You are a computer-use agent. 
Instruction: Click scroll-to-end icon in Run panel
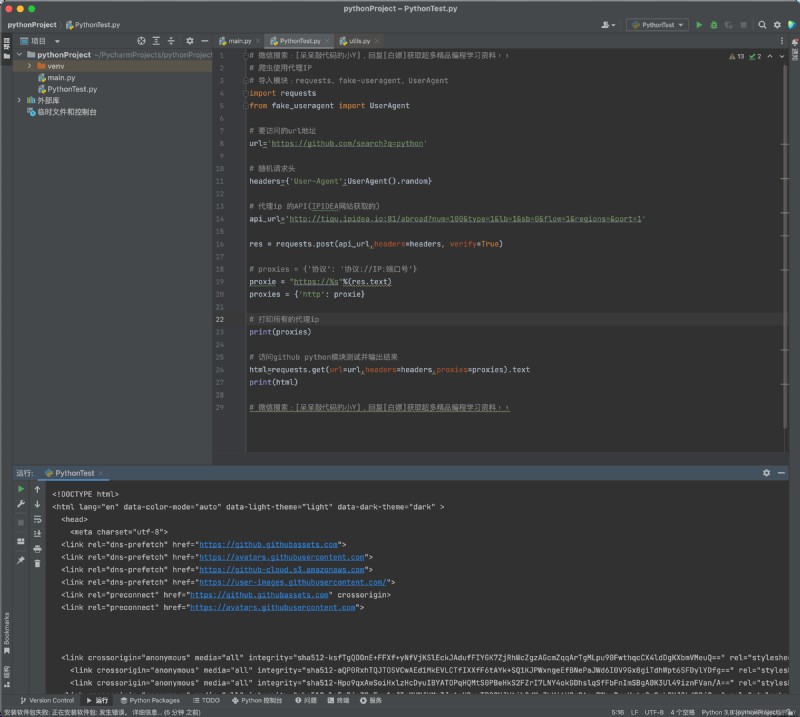(x=37, y=534)
